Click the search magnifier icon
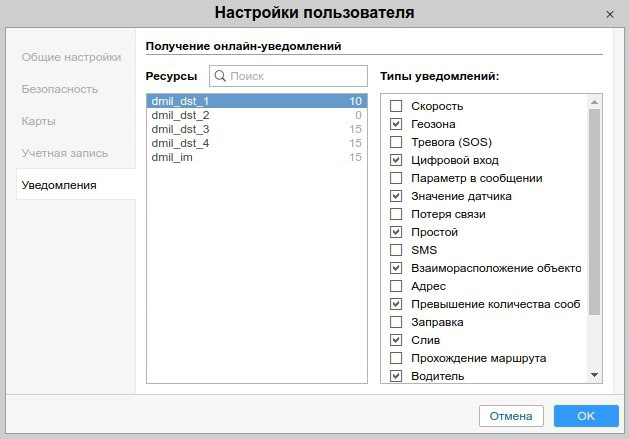 tap(220, 76)
